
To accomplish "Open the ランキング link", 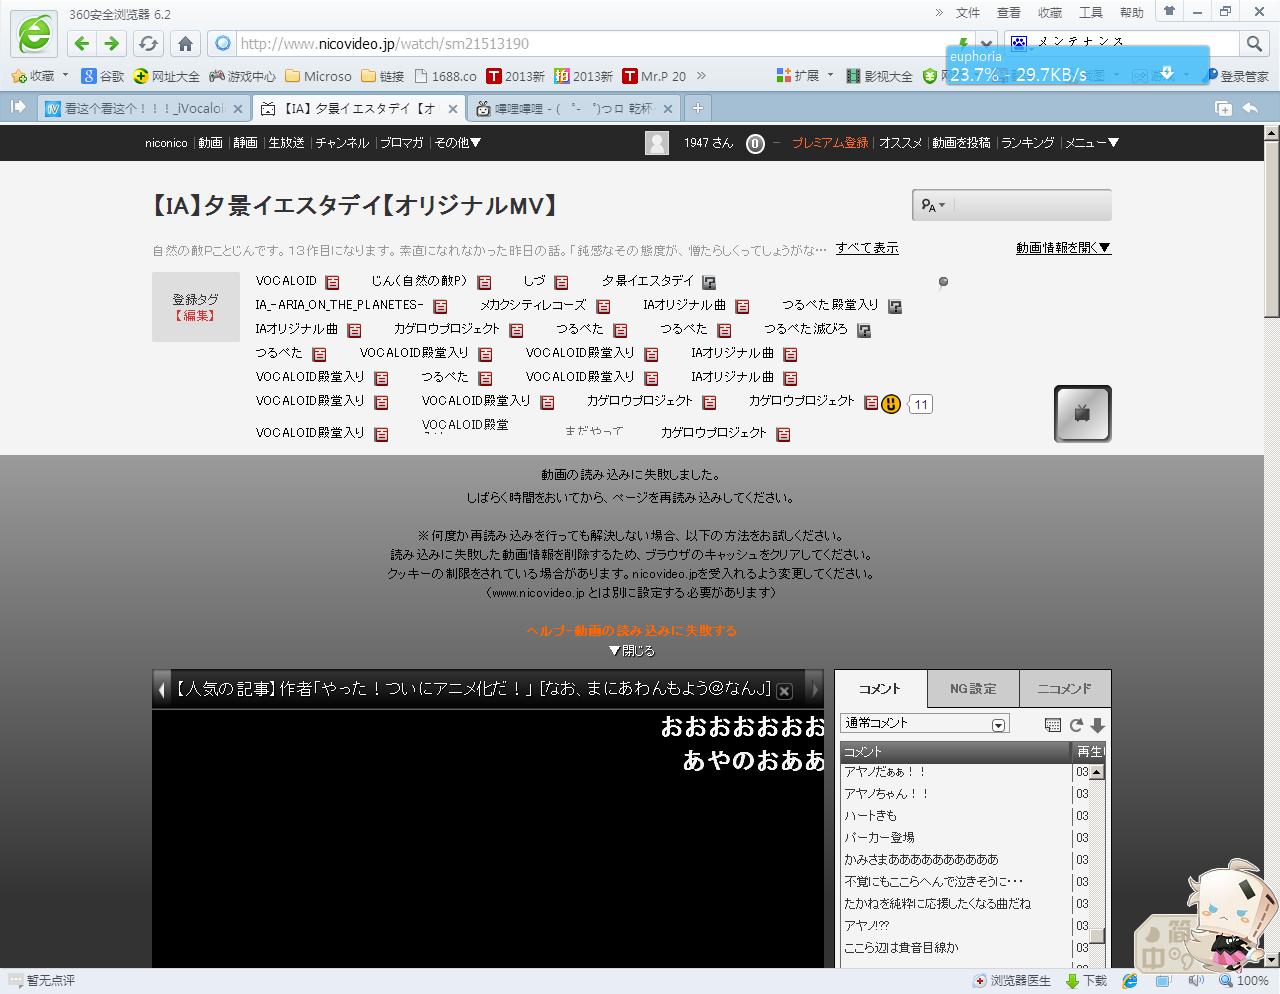I will (1028, 143).
